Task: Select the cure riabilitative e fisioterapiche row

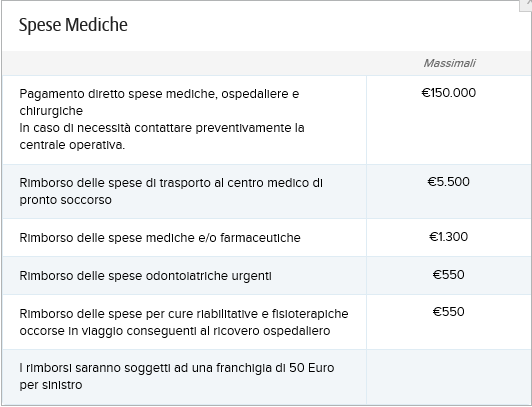Action: click(266, 322)
